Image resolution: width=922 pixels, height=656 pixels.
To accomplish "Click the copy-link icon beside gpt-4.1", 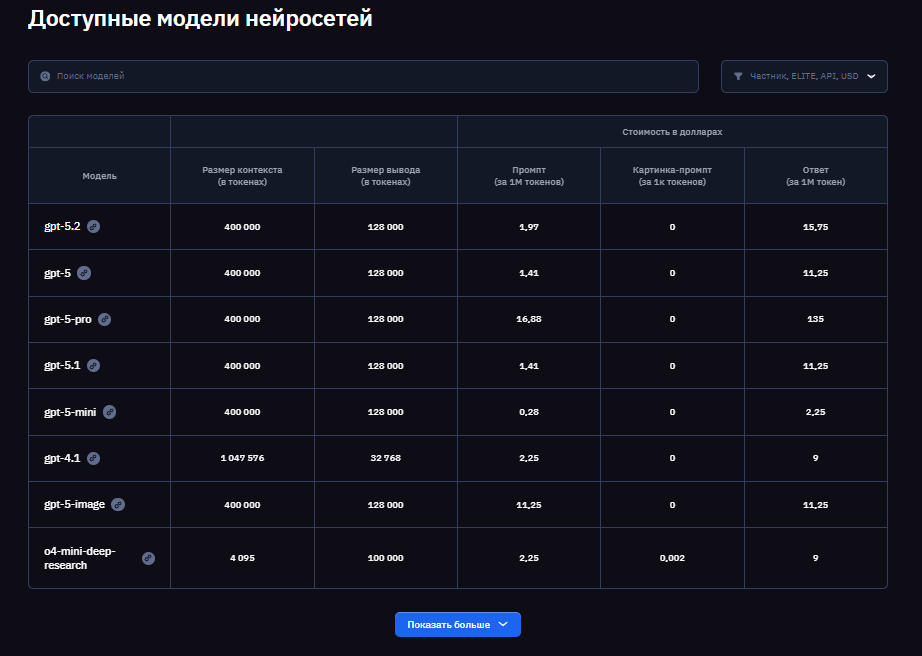I will (93, 457).
